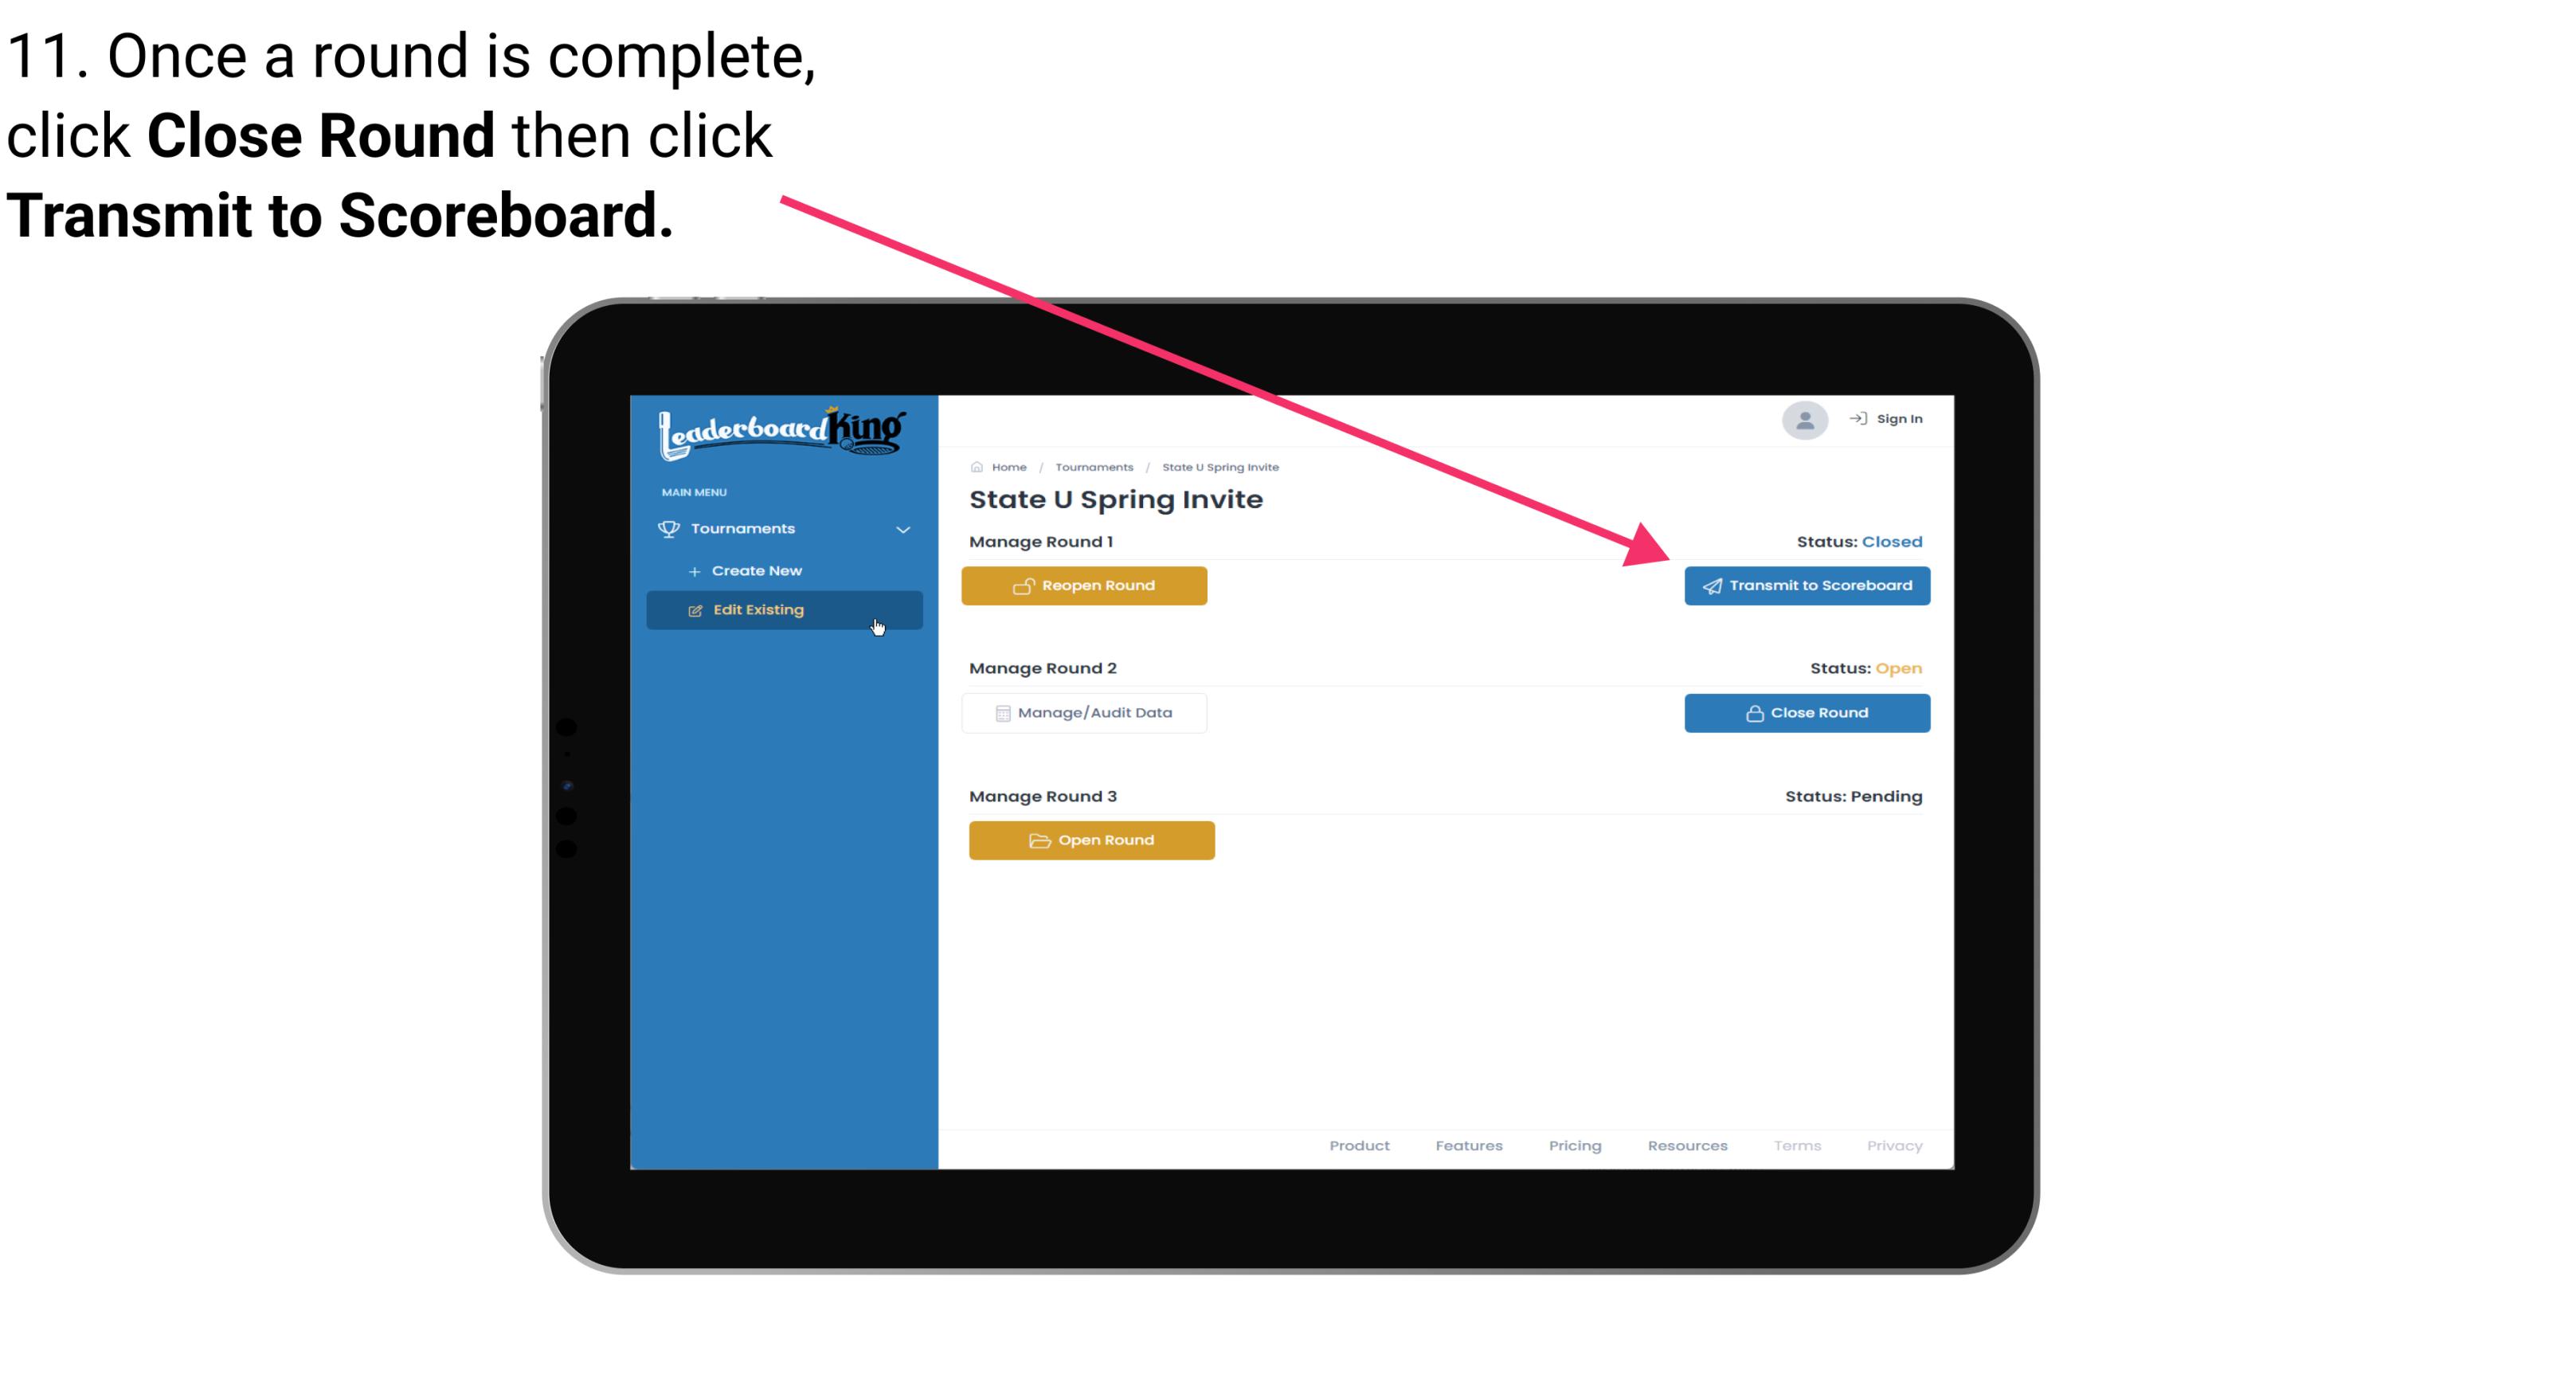Screen dimensions: 2576x1386
Task: Click the Resources footer link
Action: [1687, 1145]
